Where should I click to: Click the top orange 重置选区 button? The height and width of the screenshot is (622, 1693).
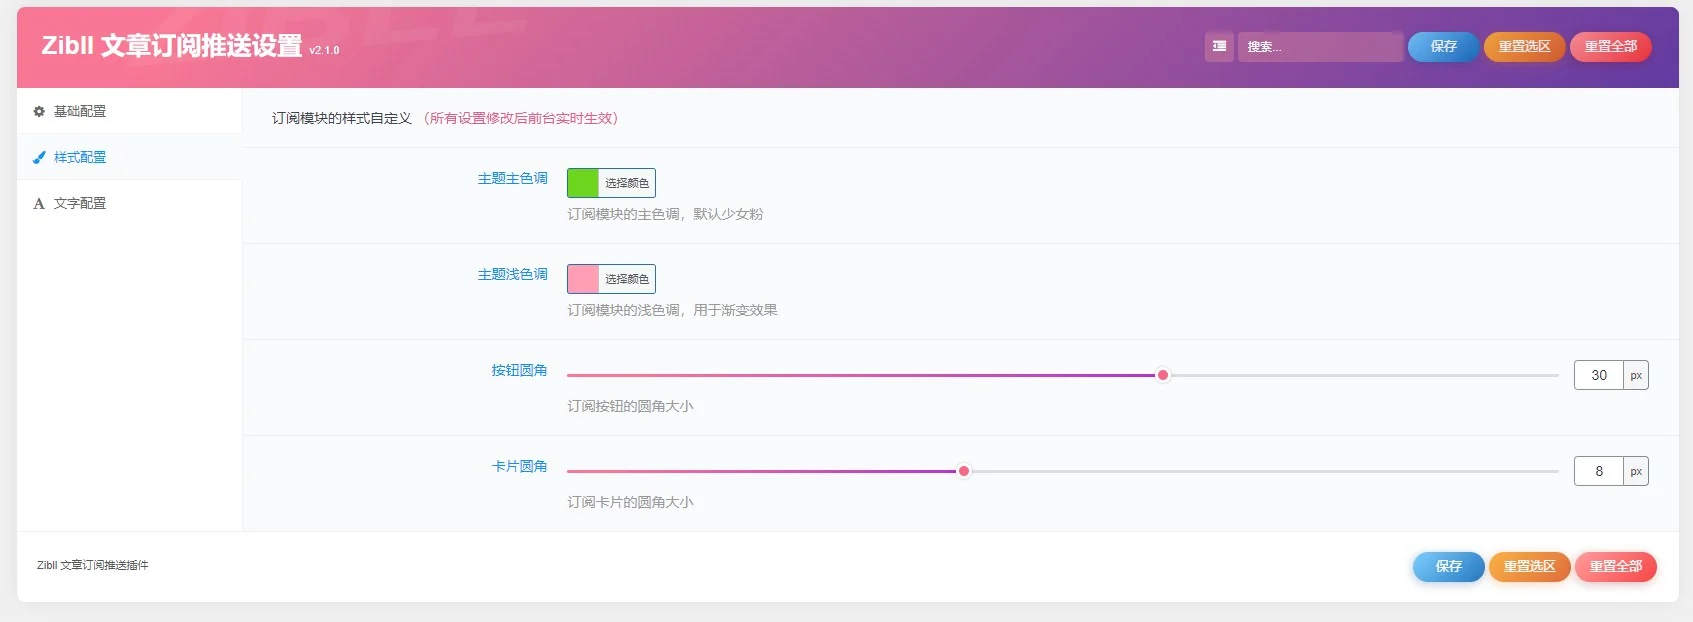tap(1524, 47)
